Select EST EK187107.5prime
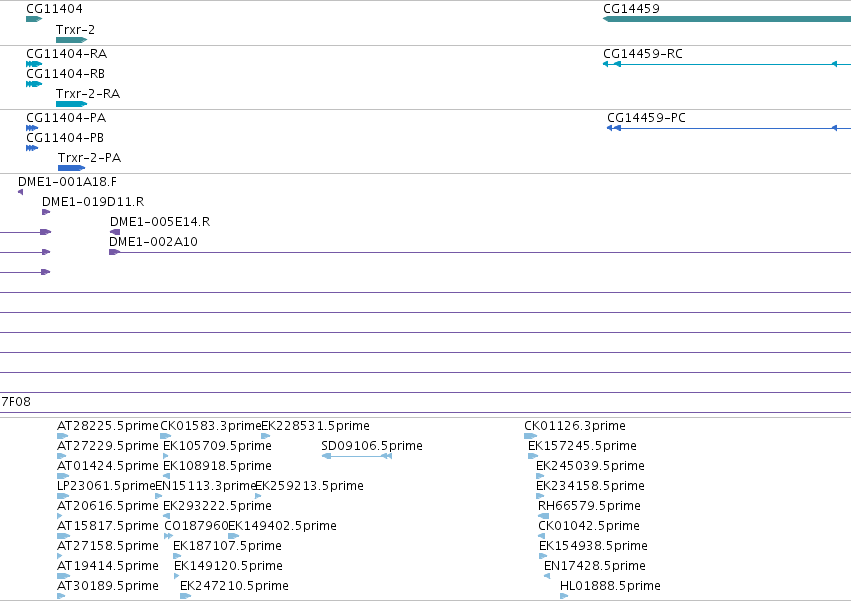 227,547
